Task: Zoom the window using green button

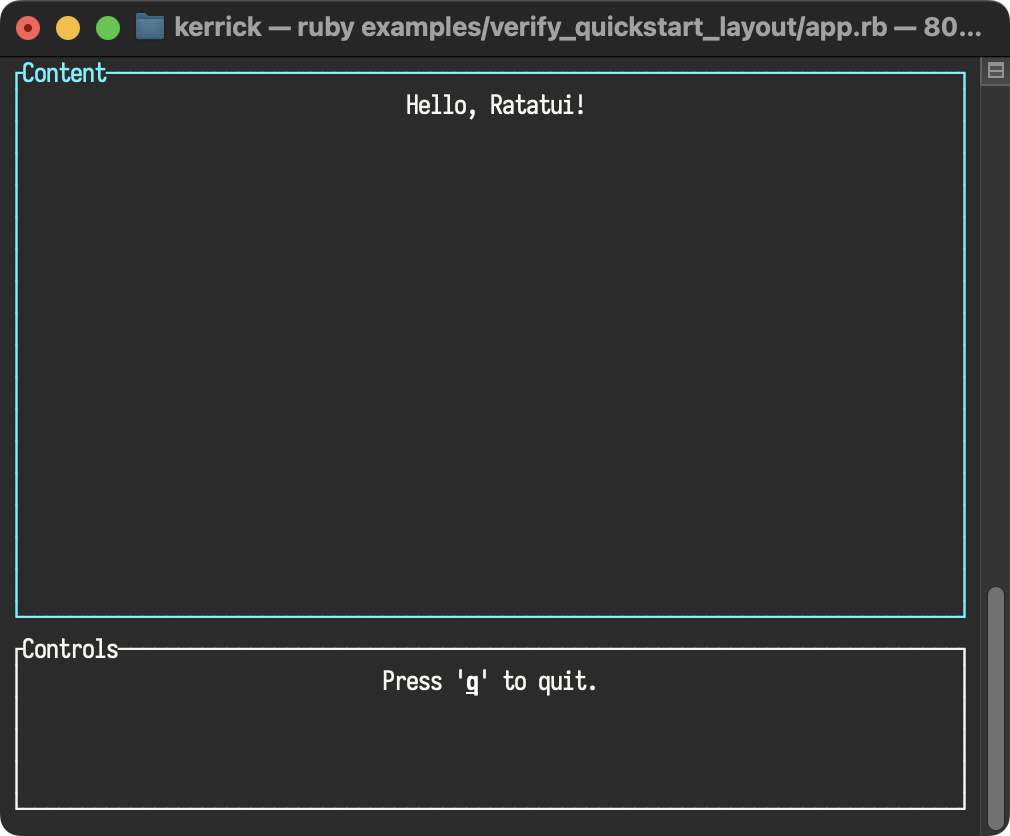Action: pos(108,28)
